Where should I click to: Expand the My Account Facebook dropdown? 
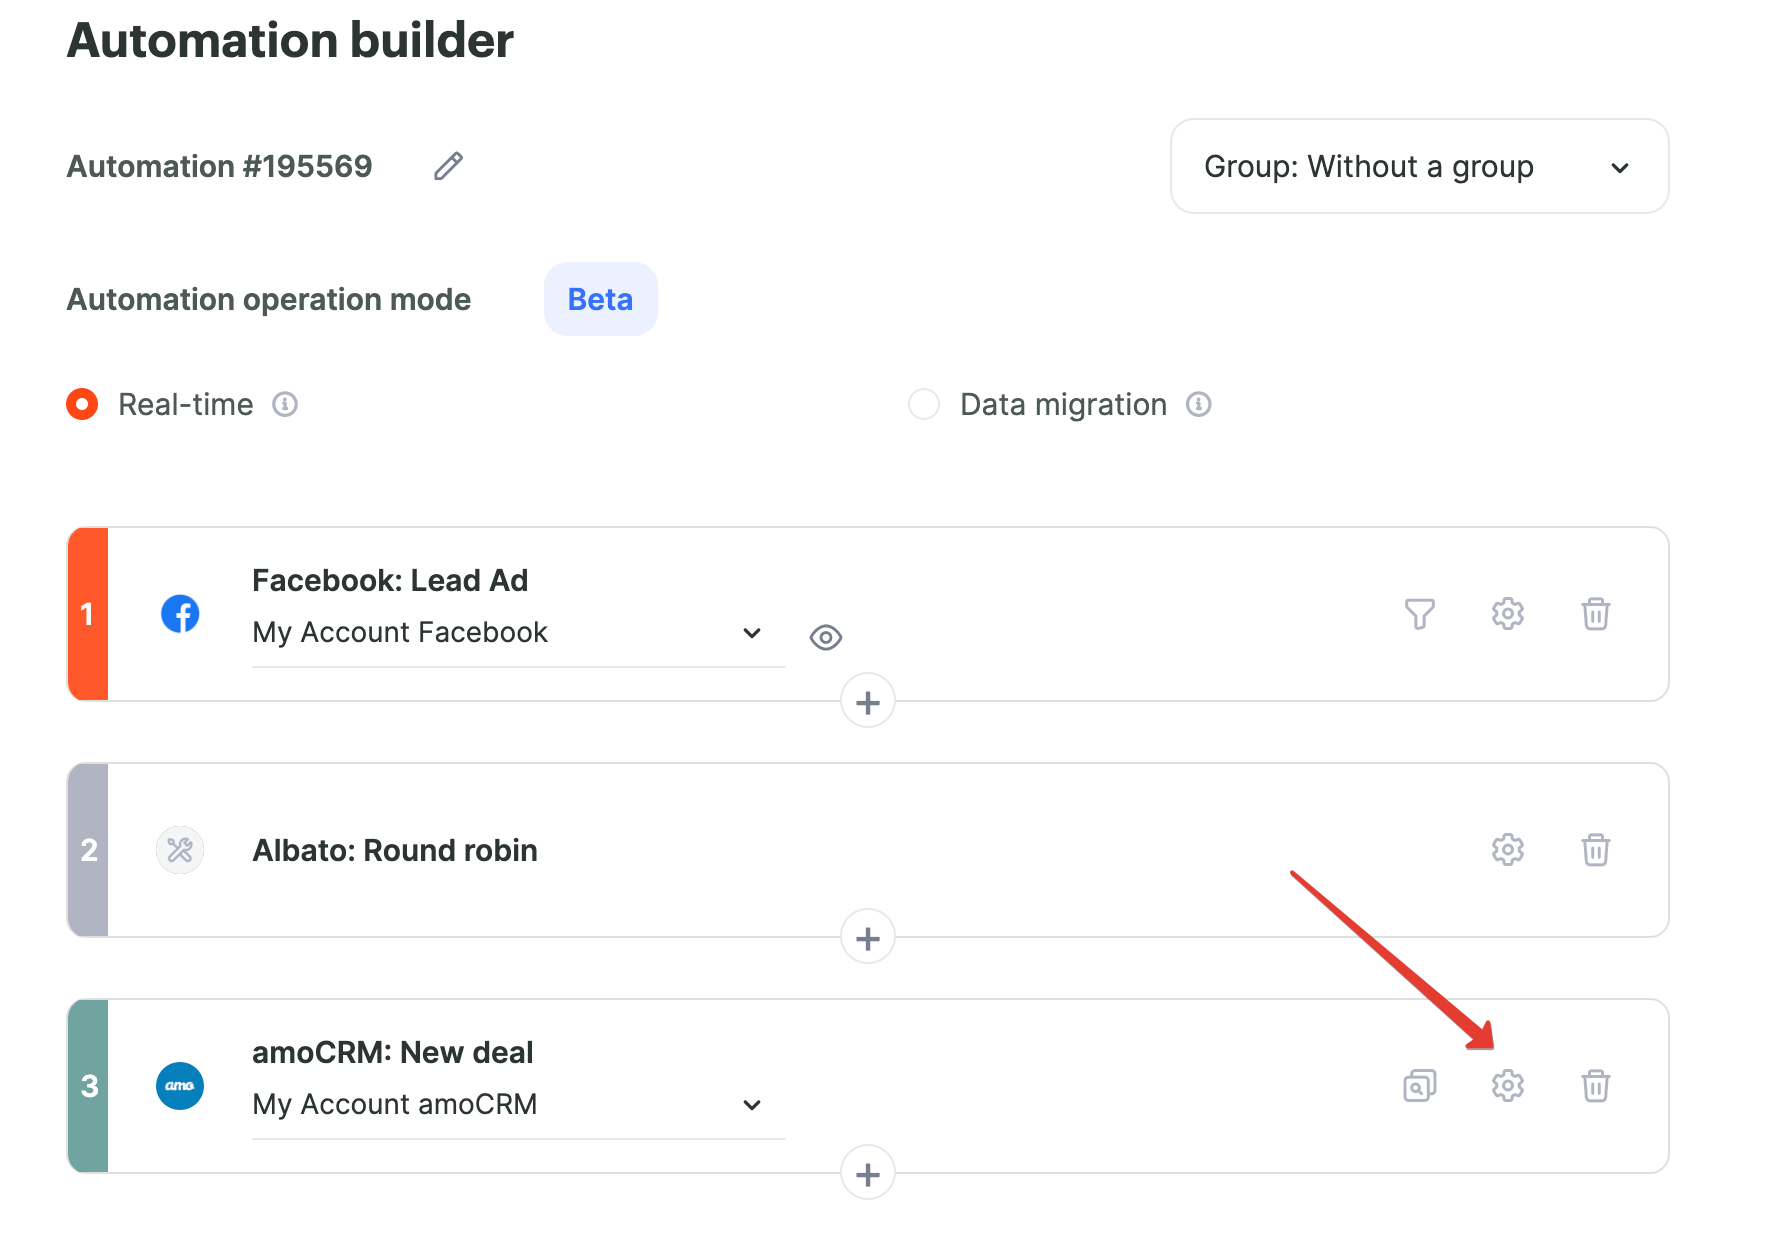click(x=518, y=633)
